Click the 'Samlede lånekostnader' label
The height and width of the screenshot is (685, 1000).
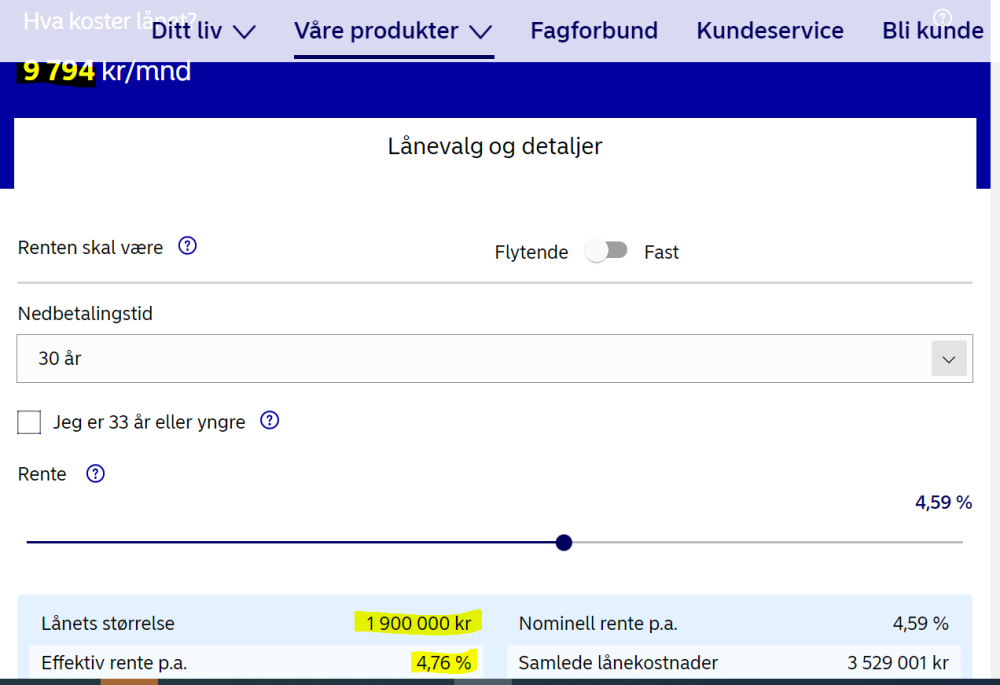(618, 663)
